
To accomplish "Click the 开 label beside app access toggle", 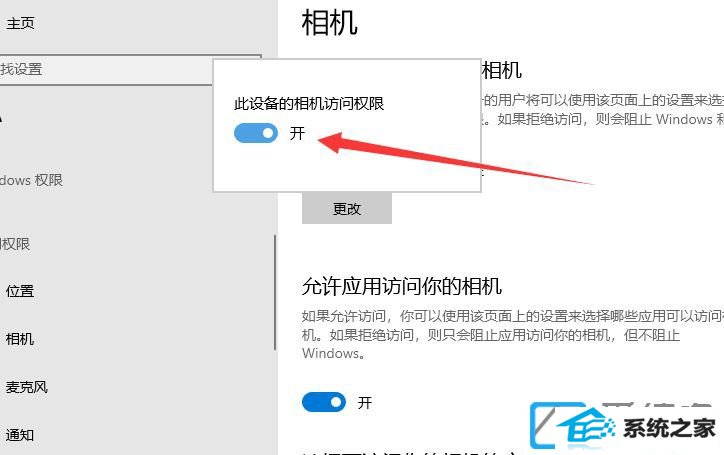I will (365, 402).
